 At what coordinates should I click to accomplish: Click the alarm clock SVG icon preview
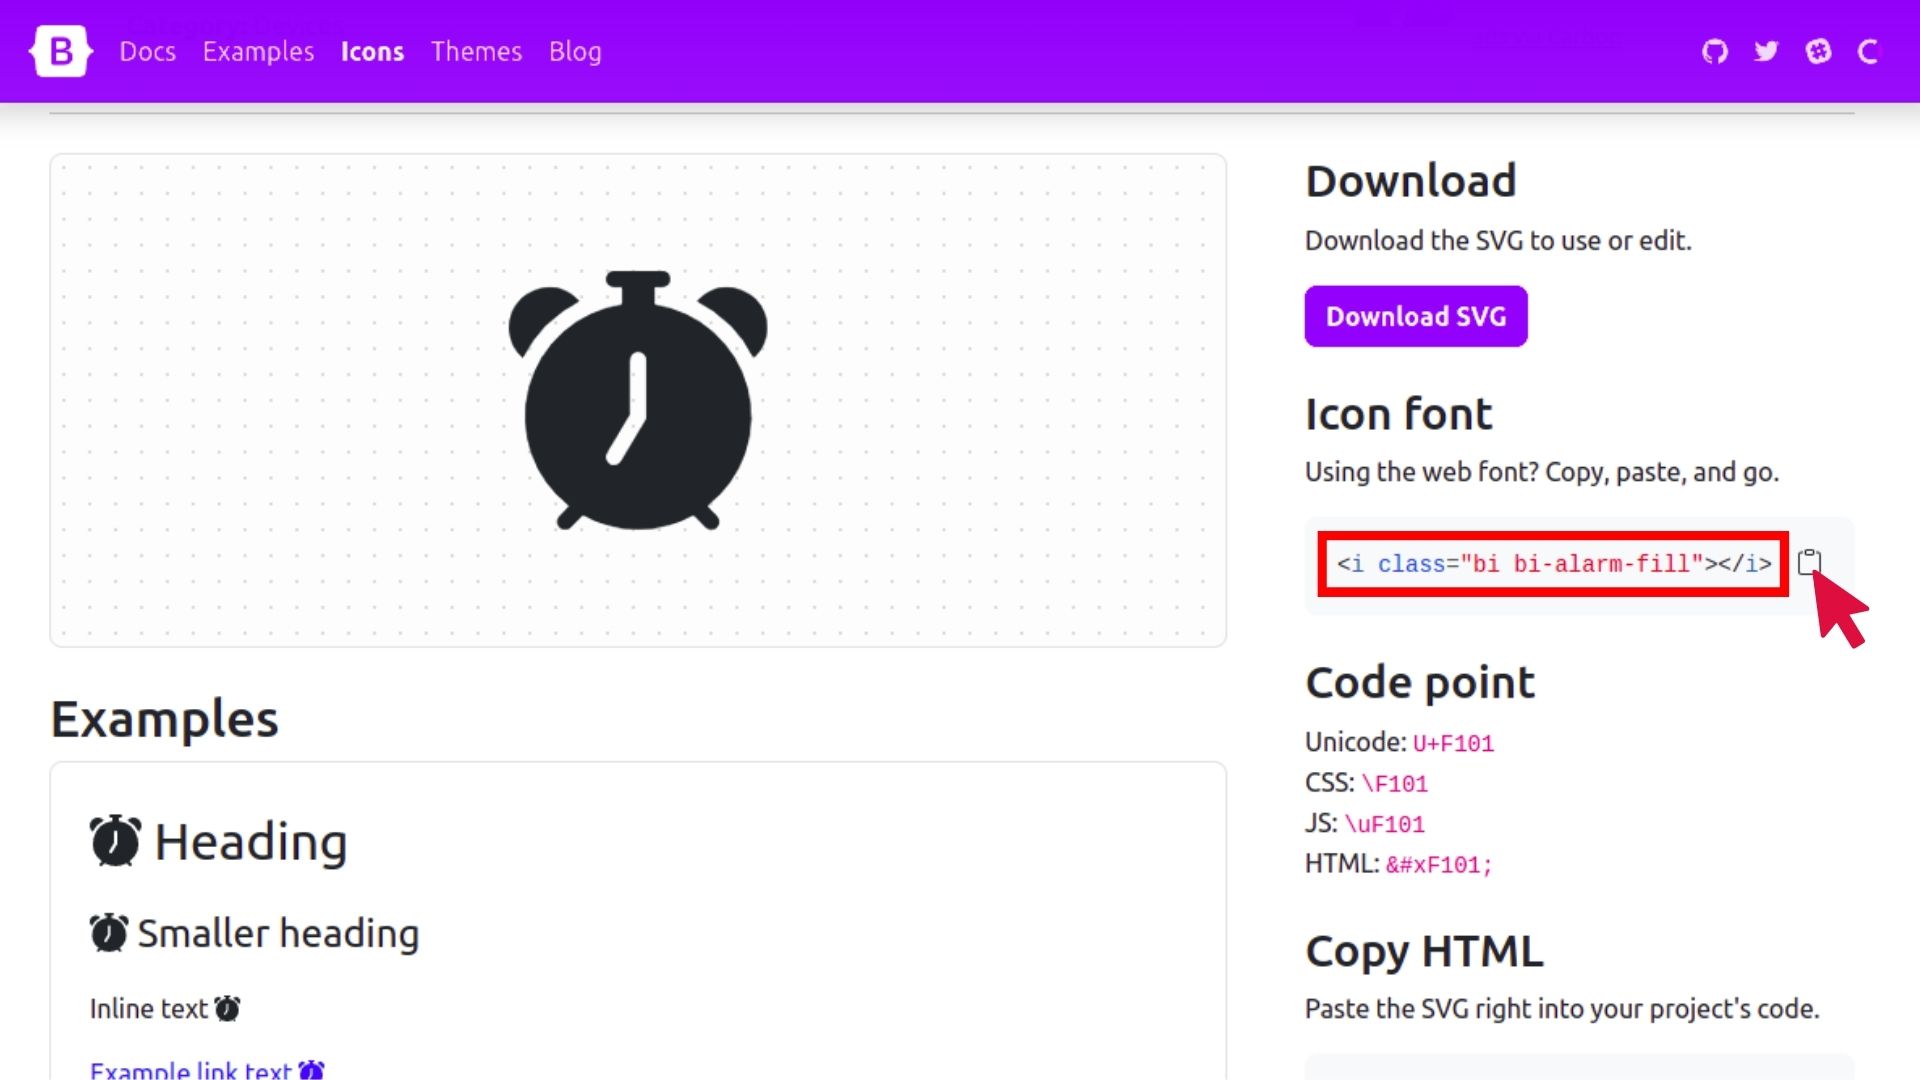(640, 400)
